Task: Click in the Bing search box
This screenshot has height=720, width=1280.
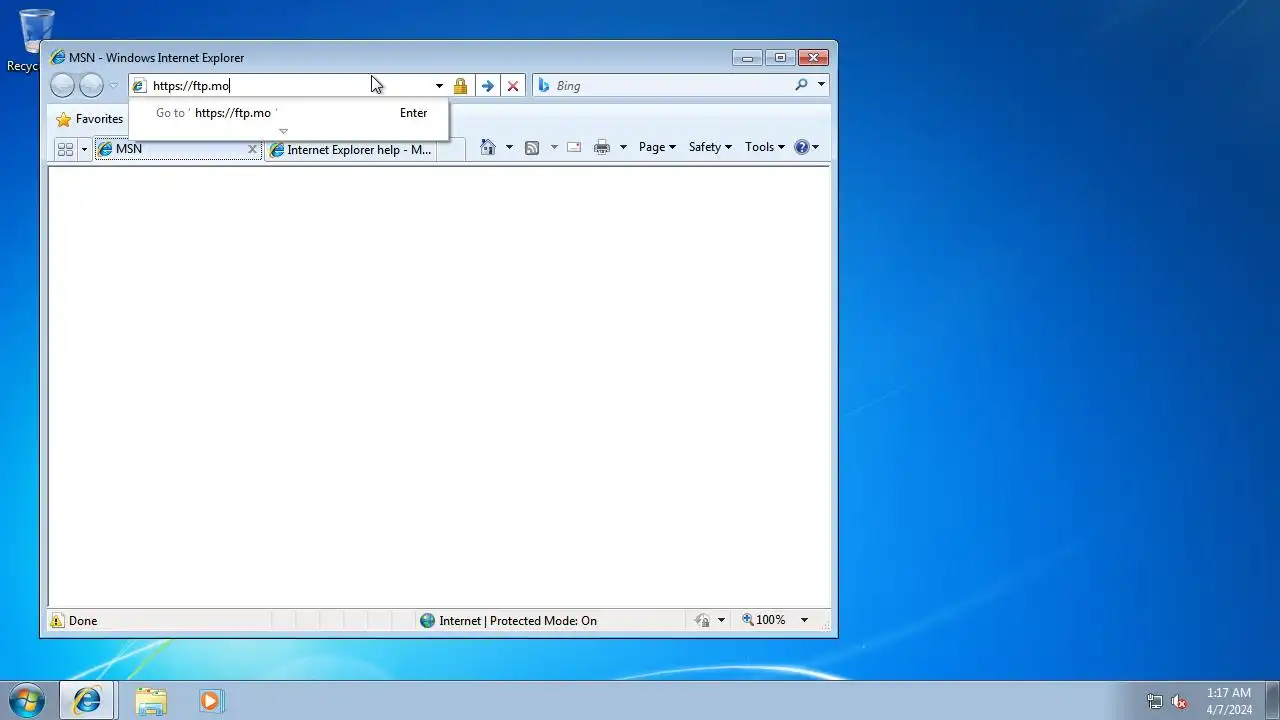Action: click(x=670, y=86)
